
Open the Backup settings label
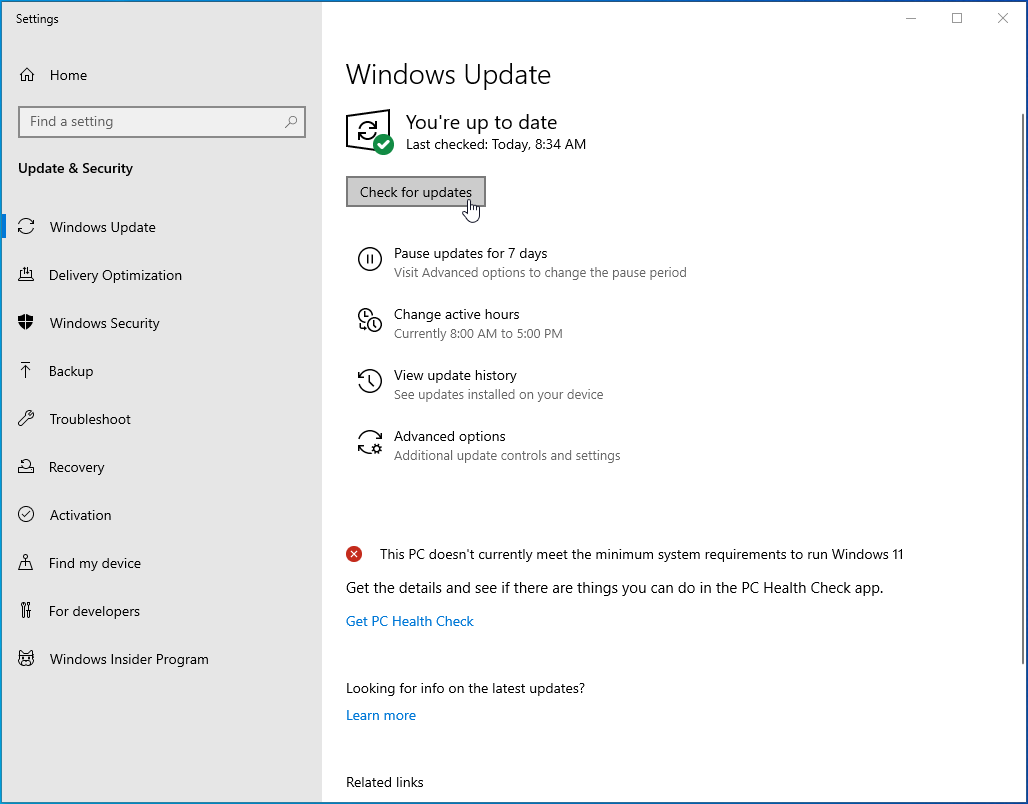click(71, 371)
